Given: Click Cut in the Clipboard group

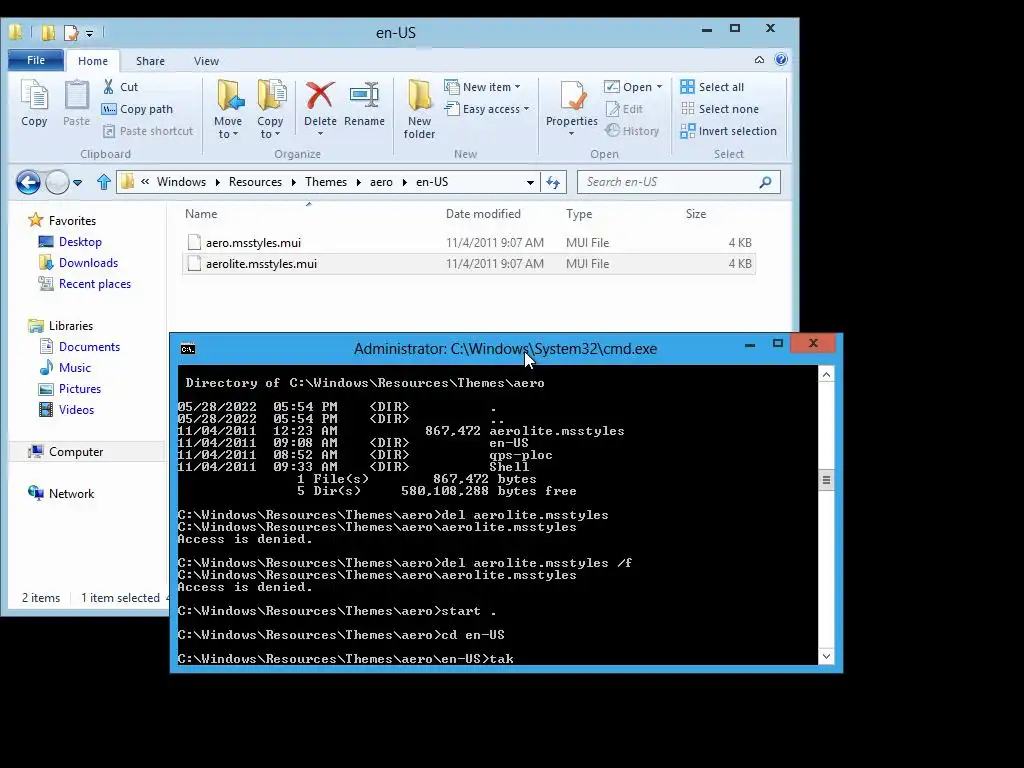Looking at the screenshot, I should click(x=121, y=87).
